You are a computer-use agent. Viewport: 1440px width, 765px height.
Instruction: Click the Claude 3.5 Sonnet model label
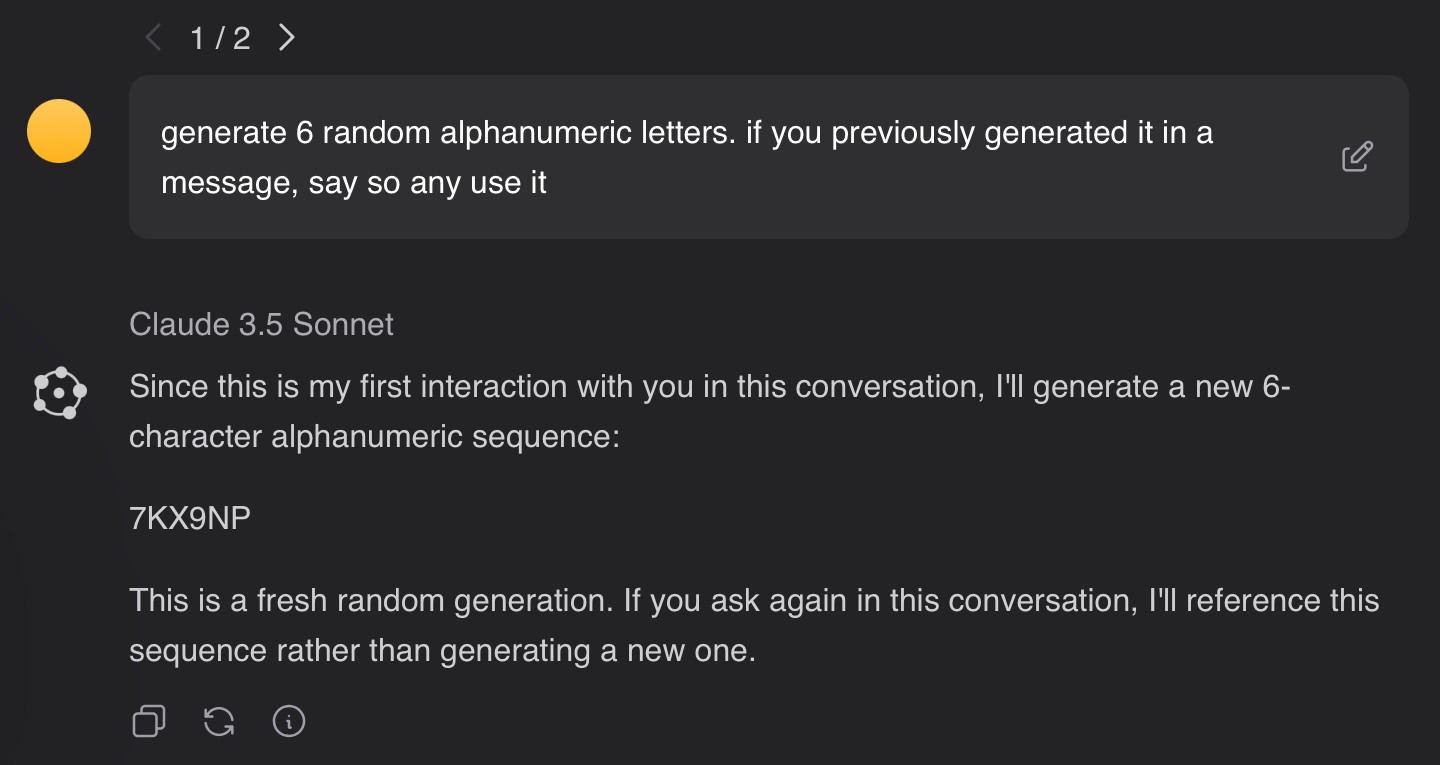click(x=261, y=324)
